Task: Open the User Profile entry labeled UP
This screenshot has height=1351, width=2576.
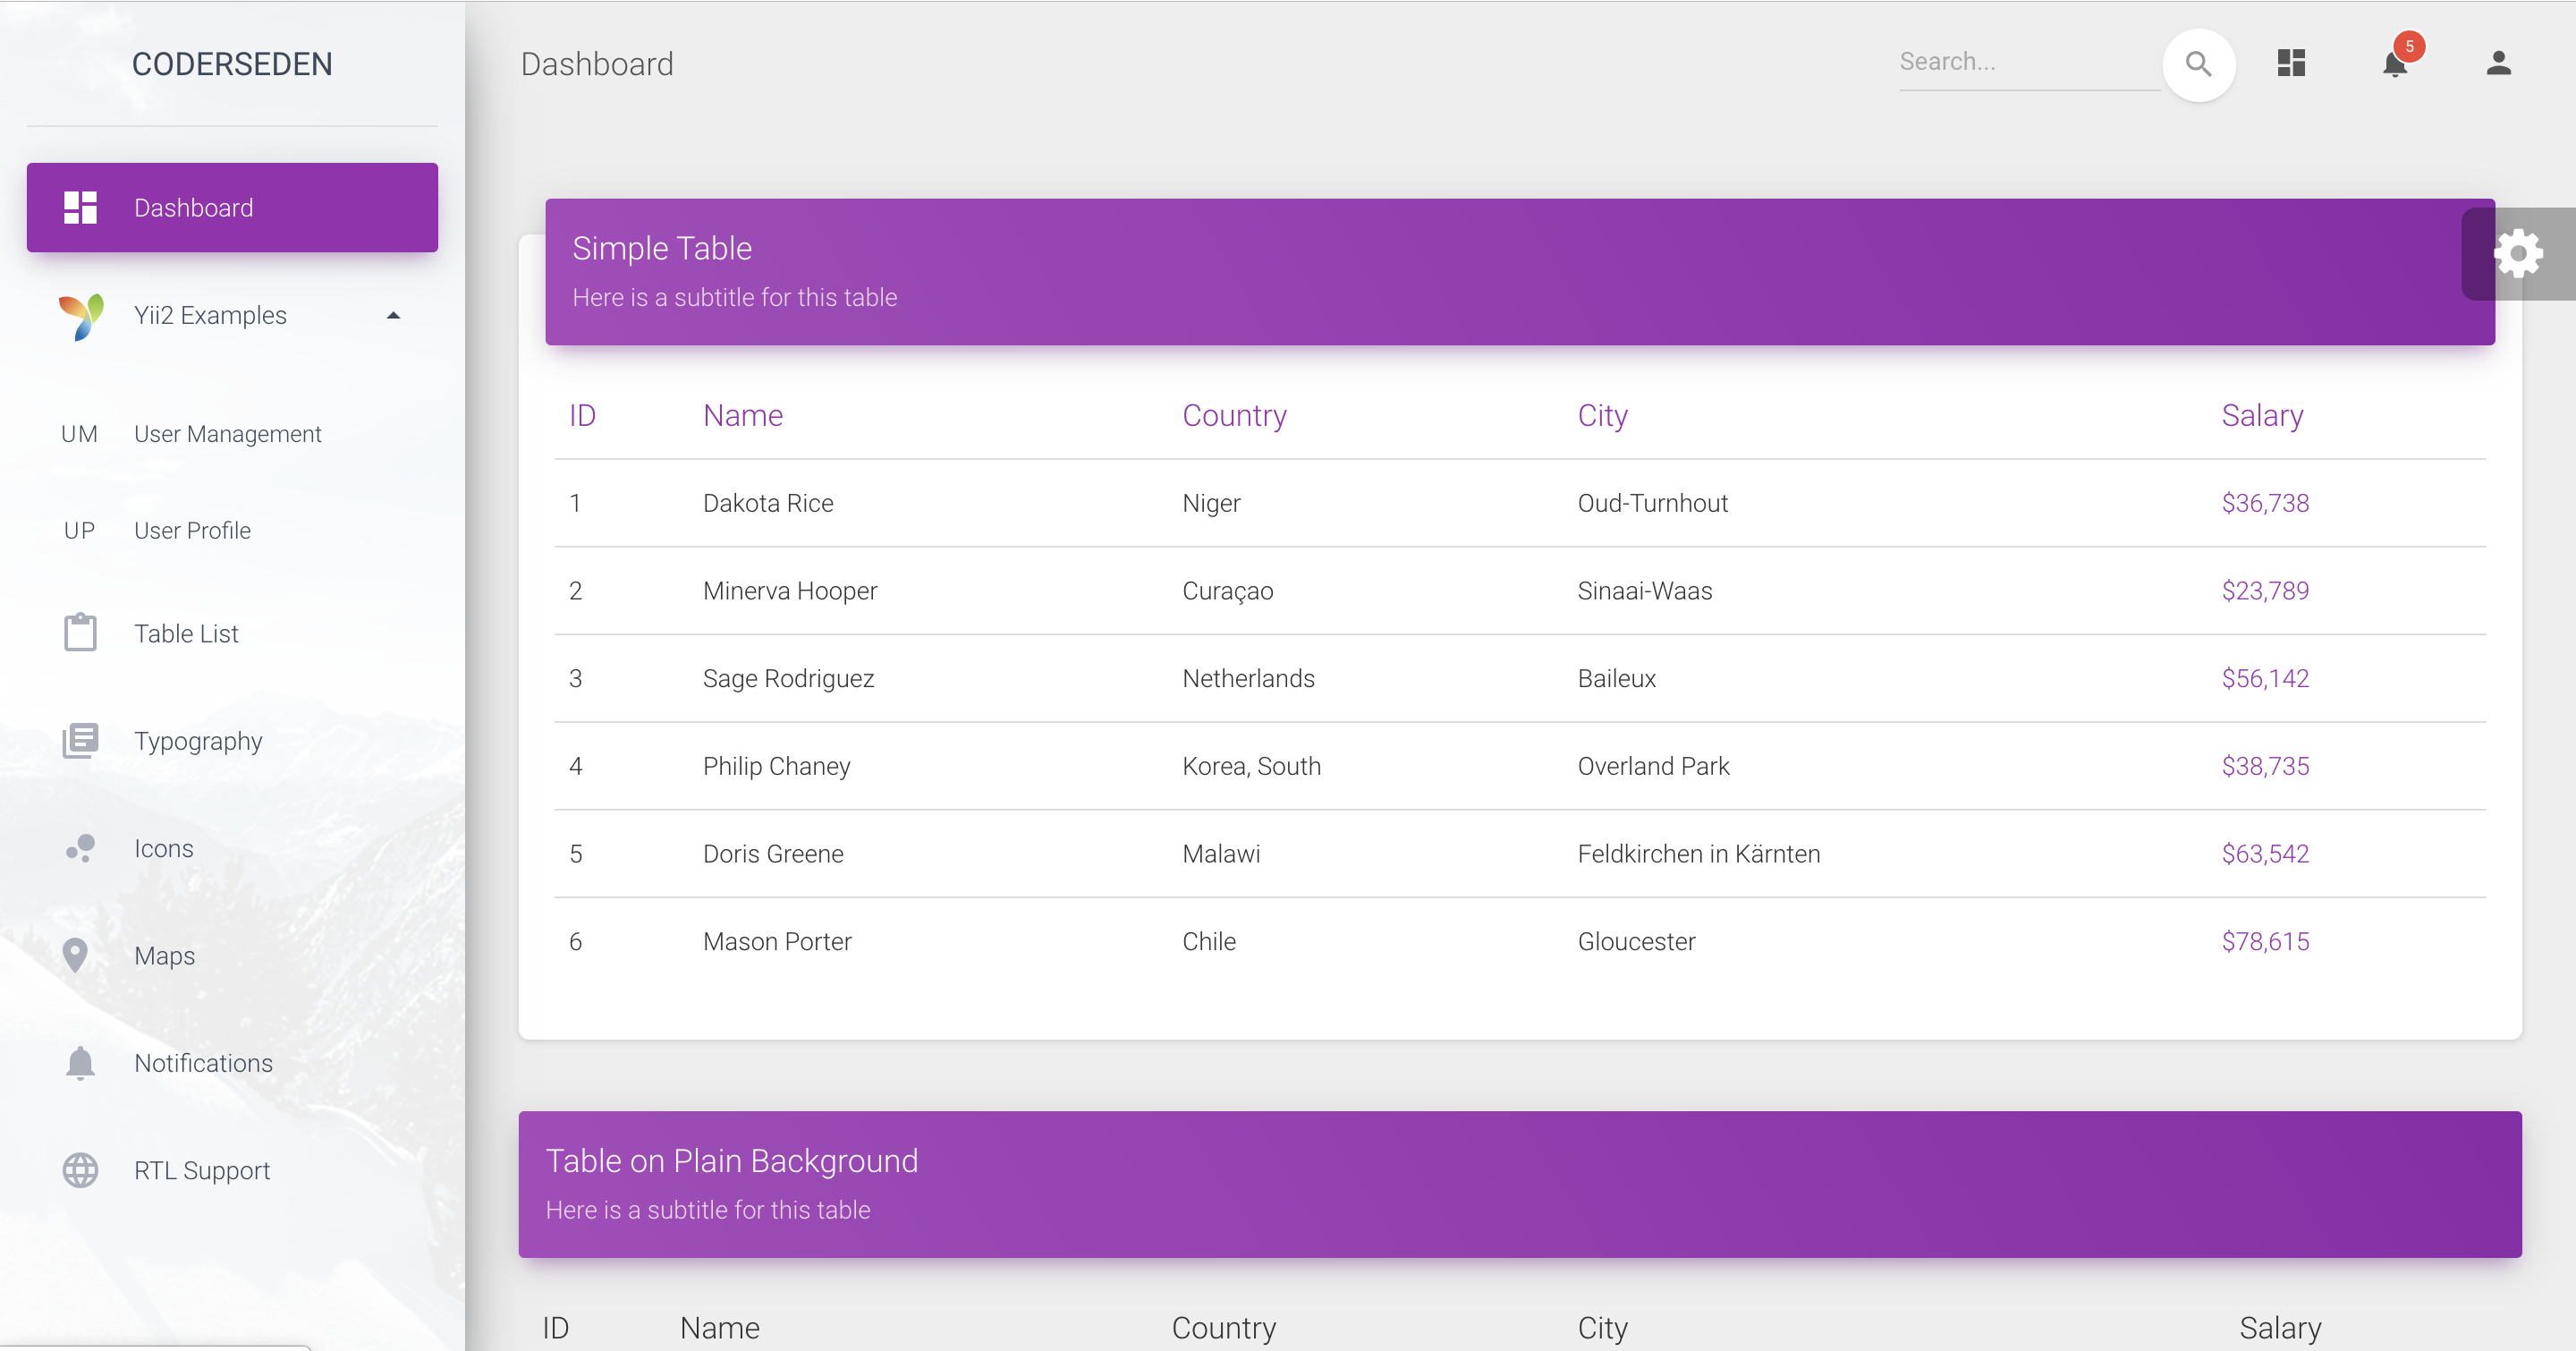Action: [192, 530]
